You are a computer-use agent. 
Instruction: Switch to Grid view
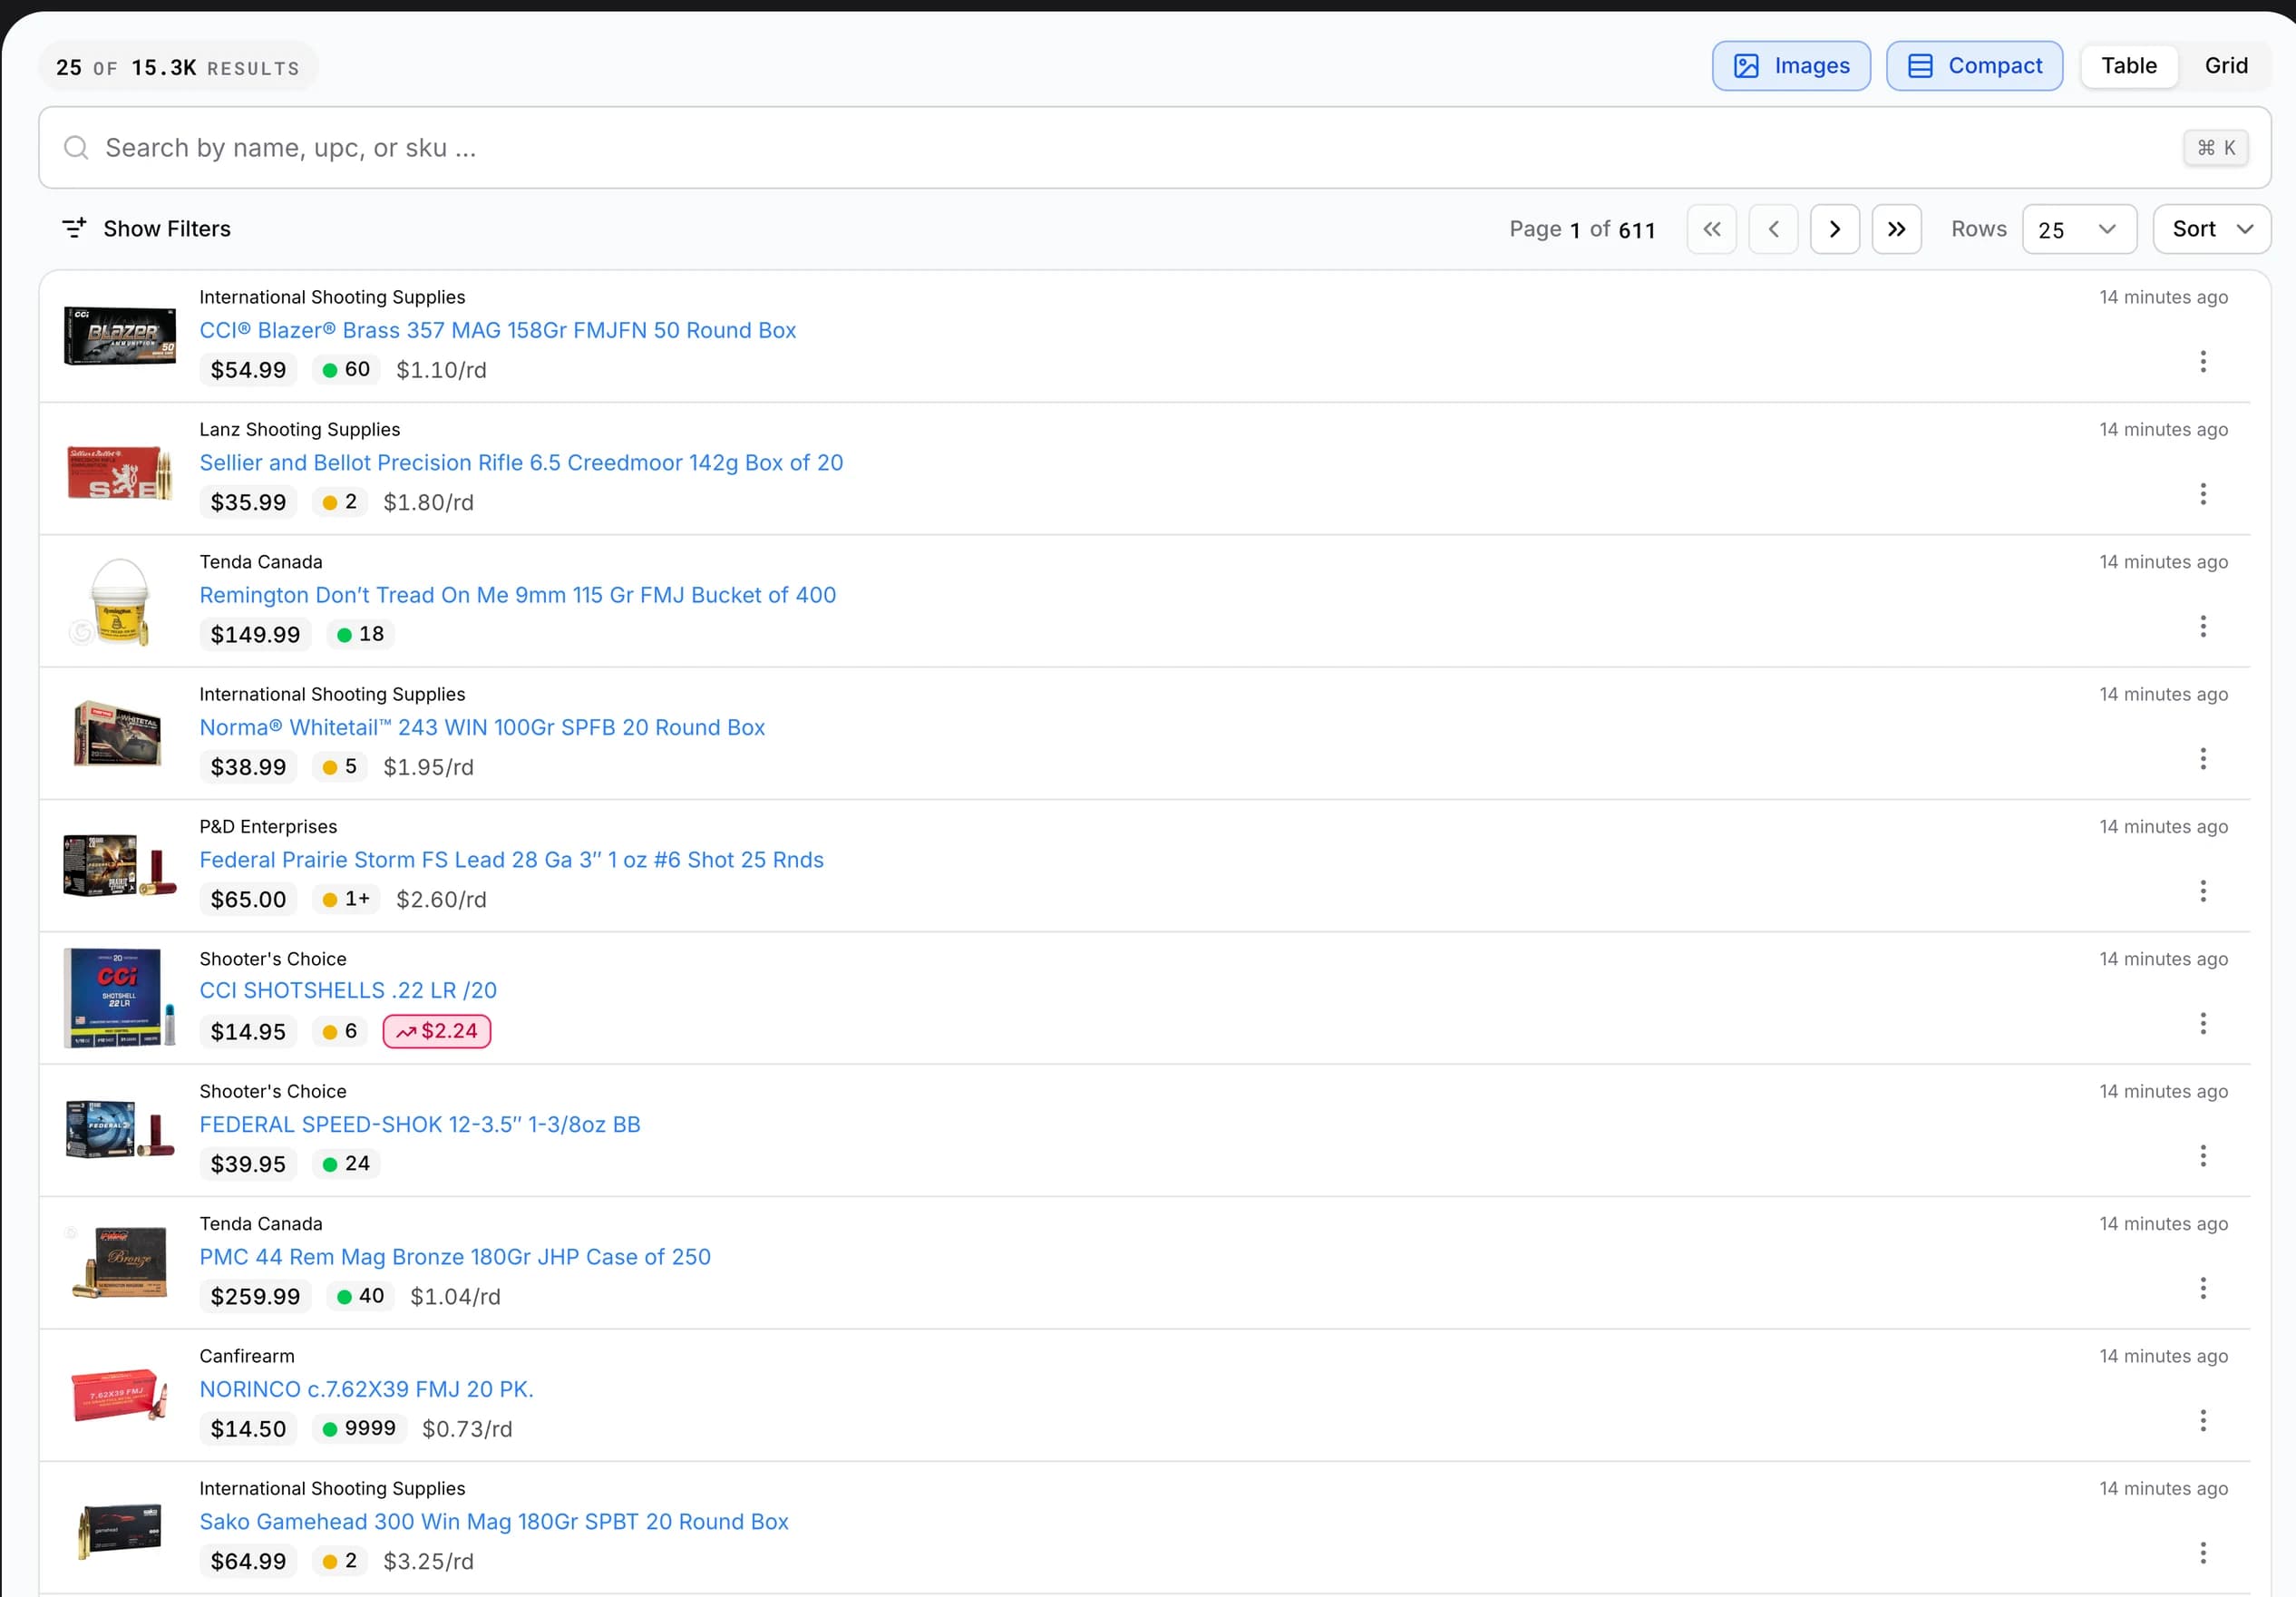point(2225,66)
